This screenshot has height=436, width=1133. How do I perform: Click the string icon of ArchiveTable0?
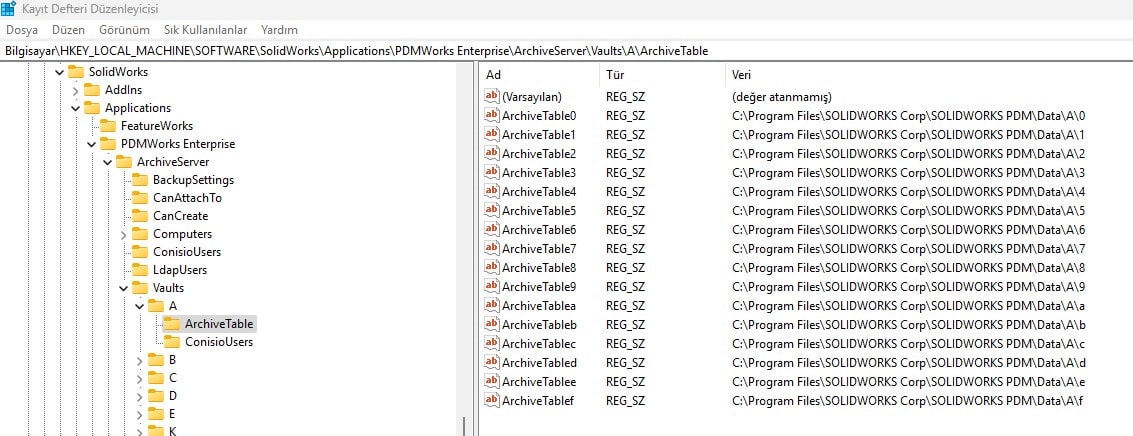491,115
